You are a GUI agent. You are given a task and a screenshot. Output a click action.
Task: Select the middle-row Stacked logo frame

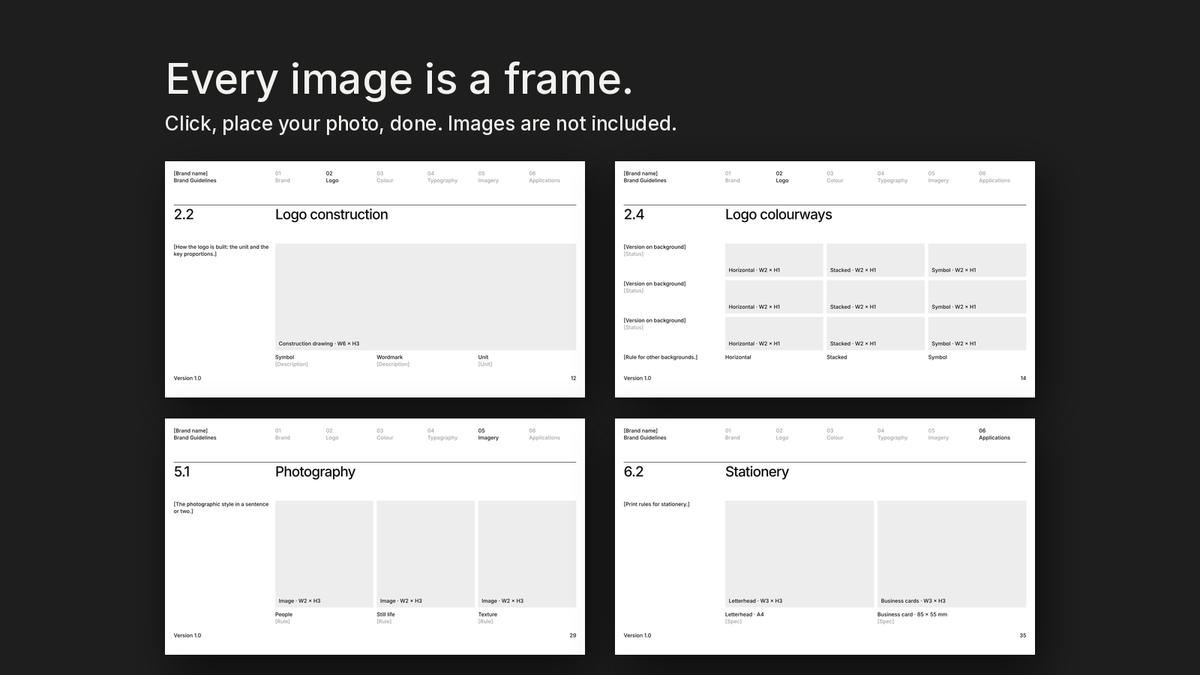875,297
